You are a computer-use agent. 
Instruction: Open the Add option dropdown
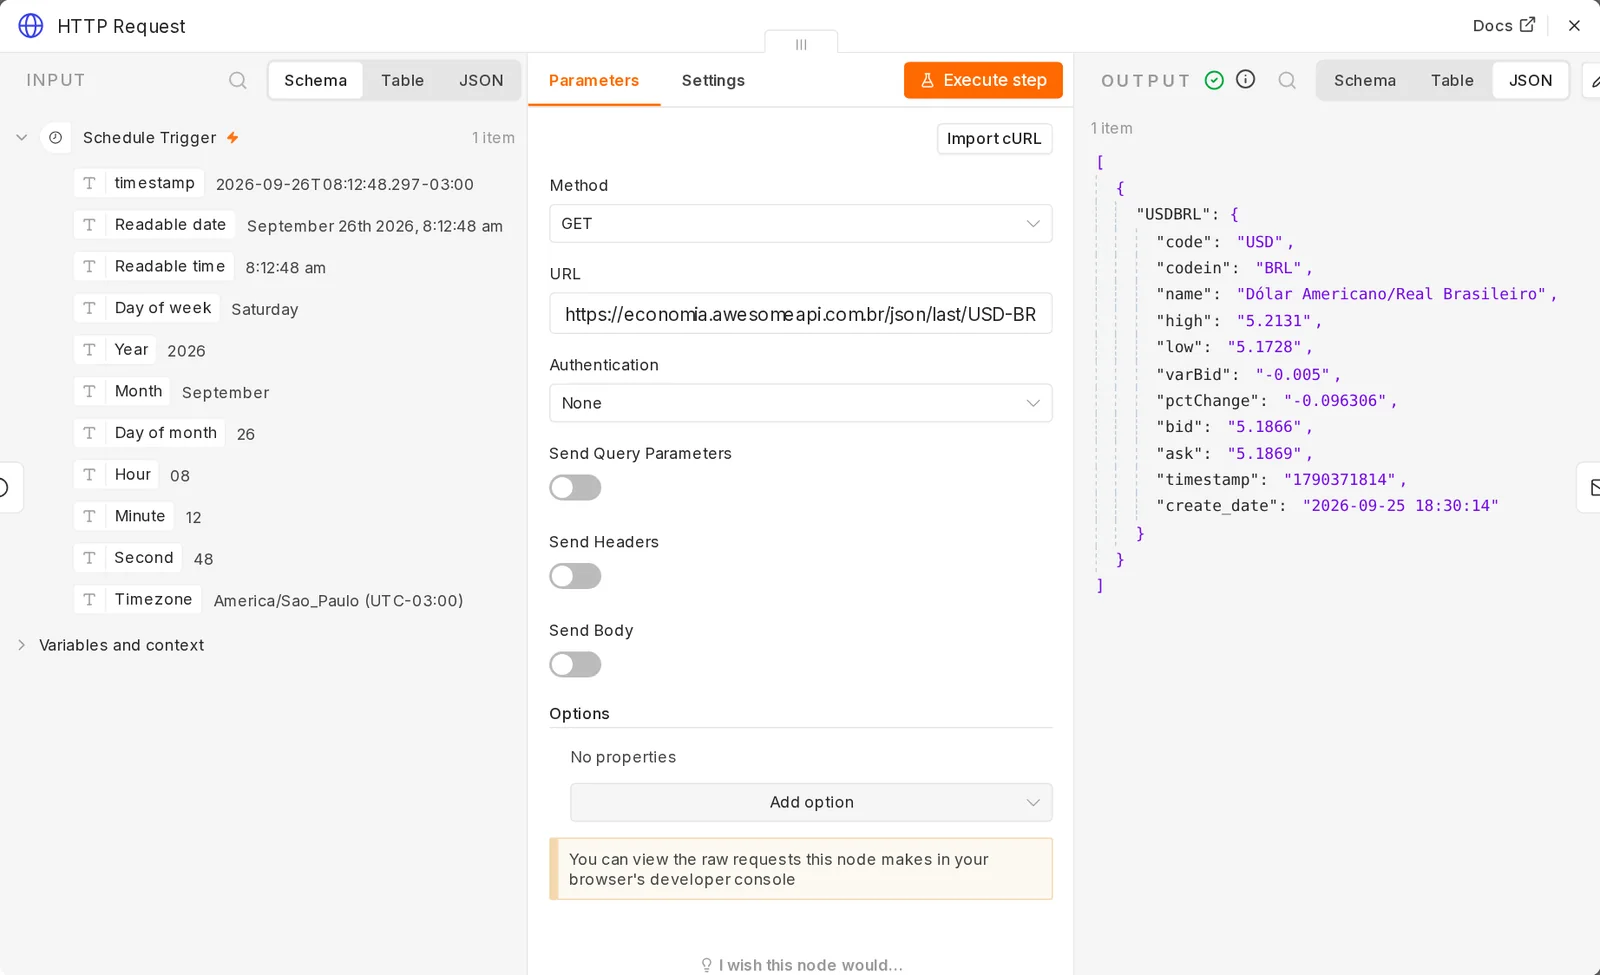(811, 802)
